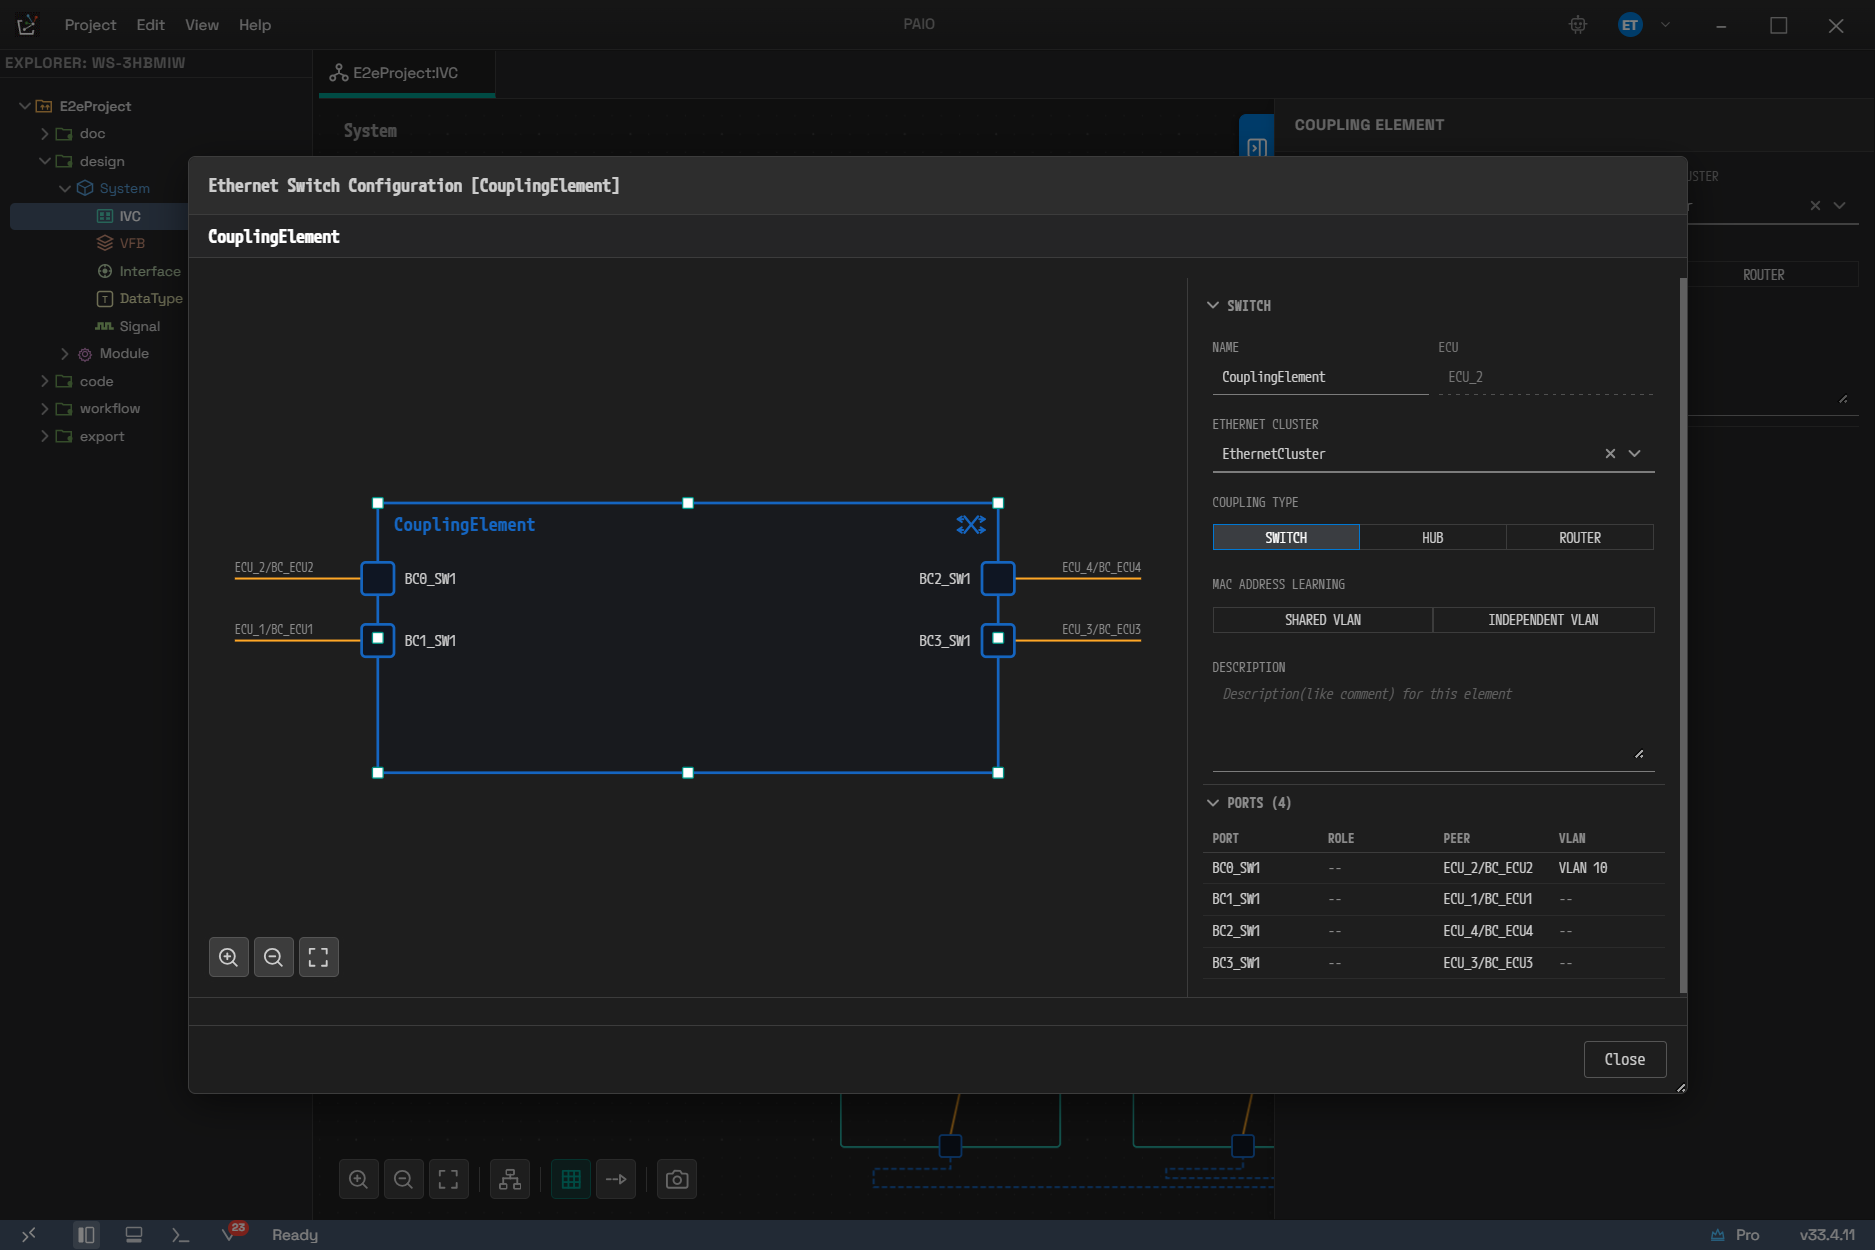
Task: Zoom in on the switch diagram
Action: coord(228,957)
